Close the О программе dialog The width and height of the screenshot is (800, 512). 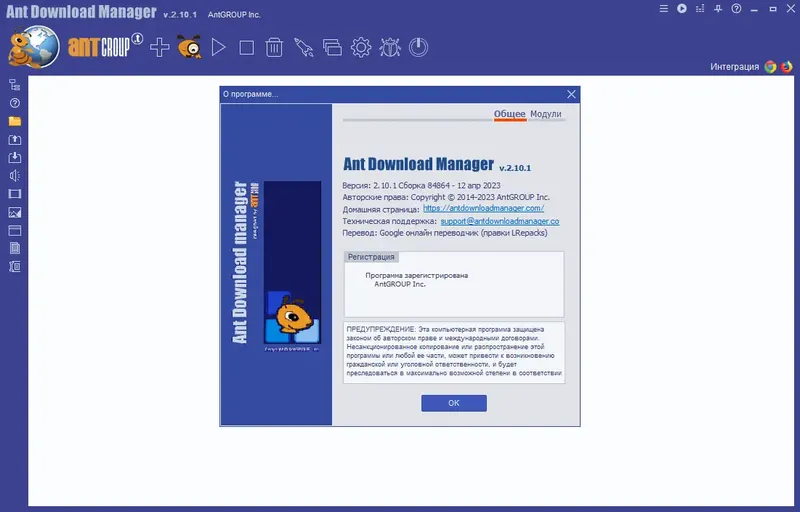[x=571, y=94]
